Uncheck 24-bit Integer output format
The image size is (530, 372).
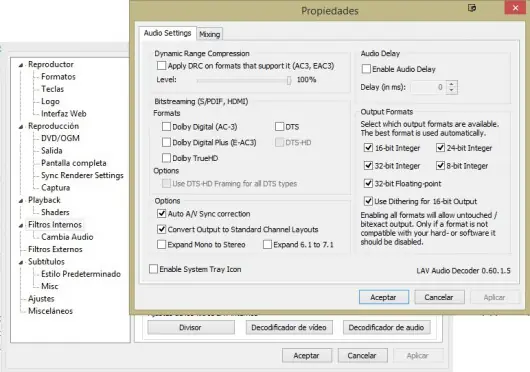click(440, 148)
